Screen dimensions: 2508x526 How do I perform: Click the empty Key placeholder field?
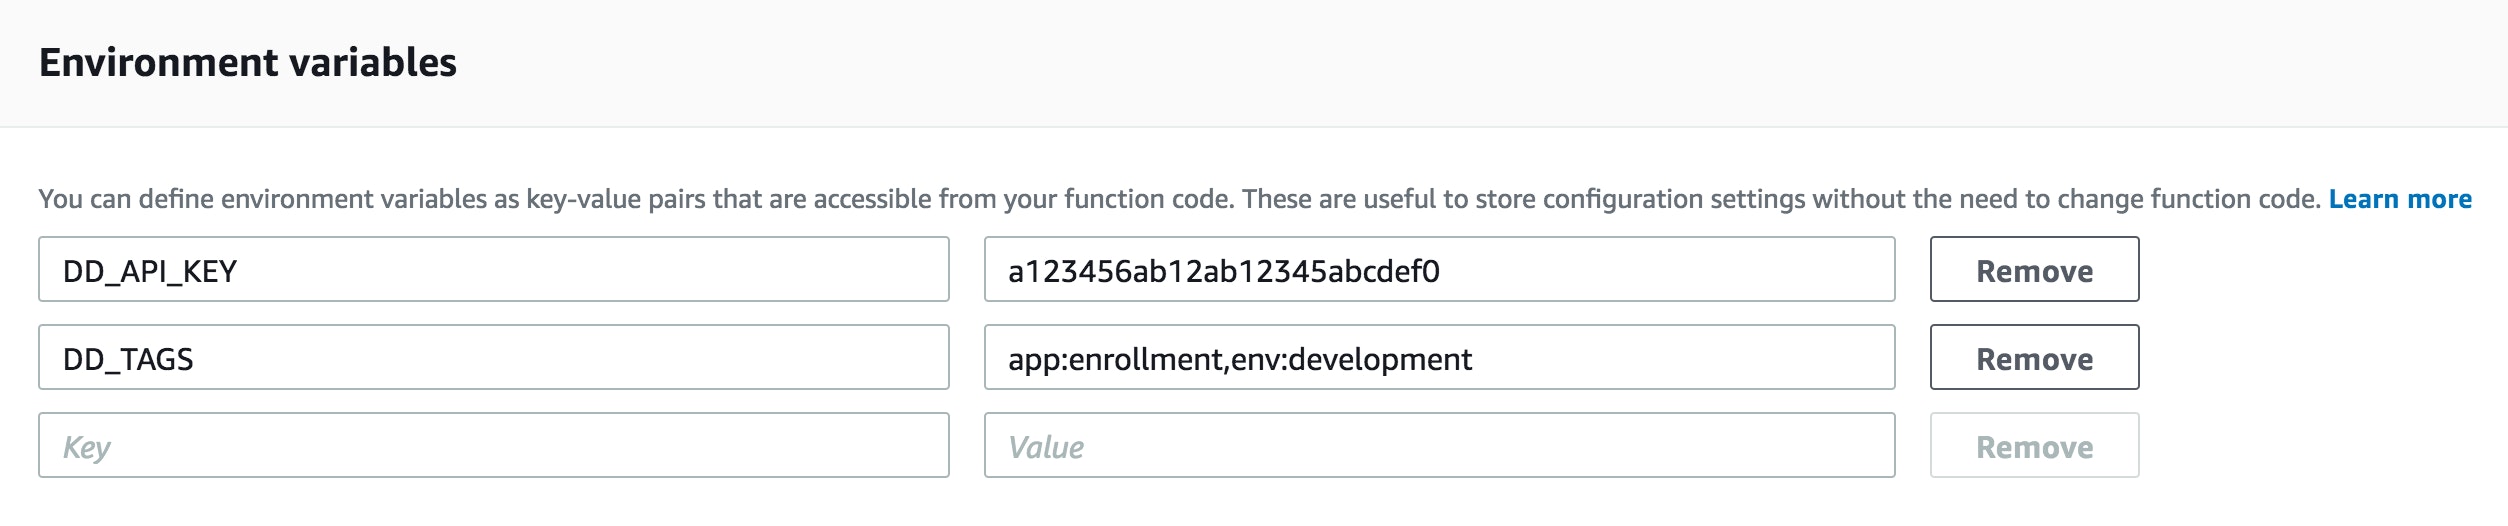pyautogui.click(x=493, y=445)
